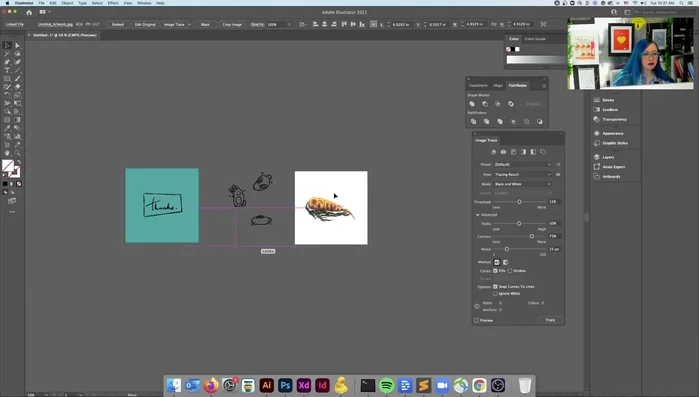Click the Mask button

tap(205, 25)
